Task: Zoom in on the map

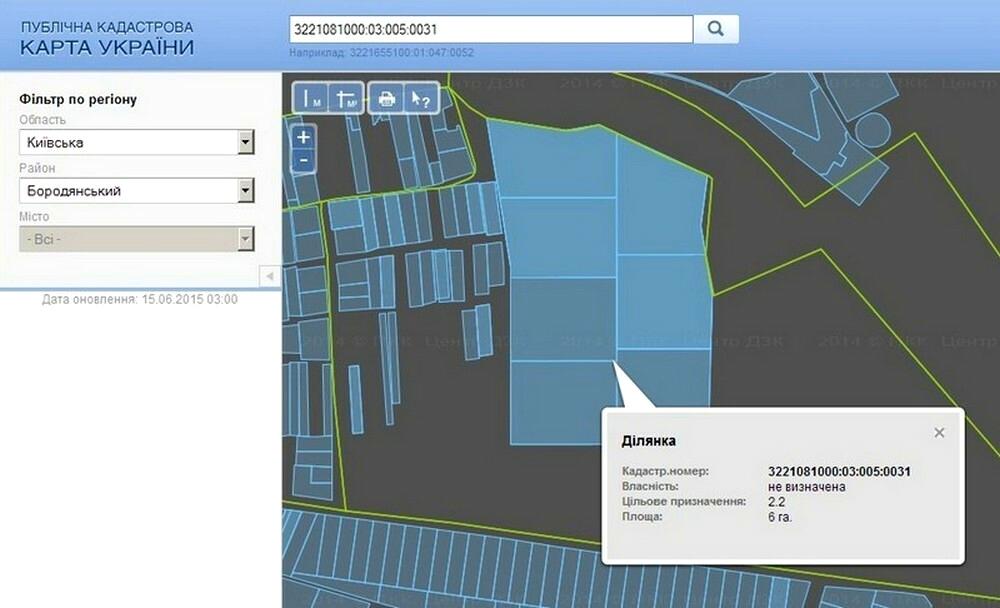Action: pos(304,137)
